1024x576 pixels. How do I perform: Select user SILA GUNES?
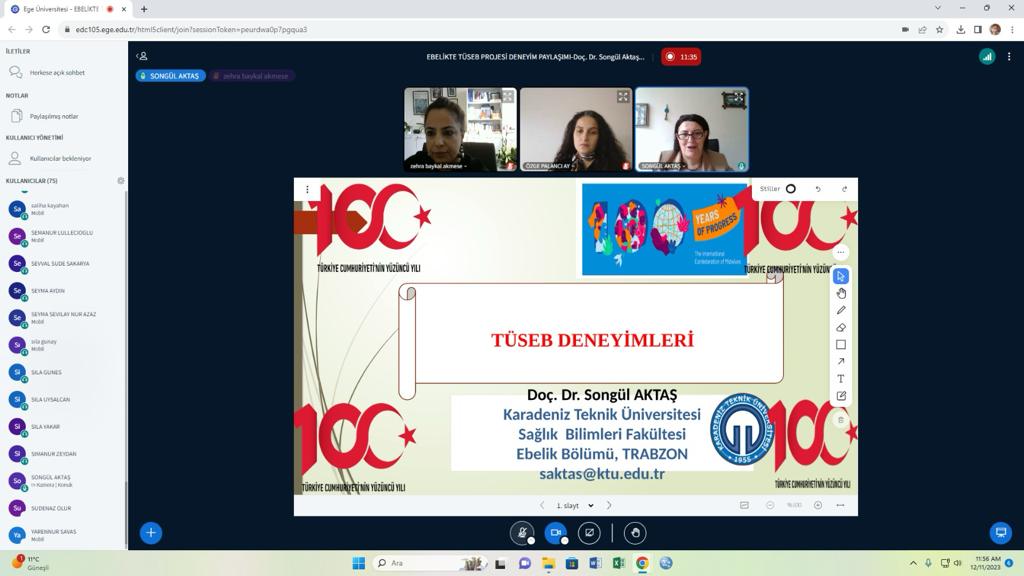46,372
